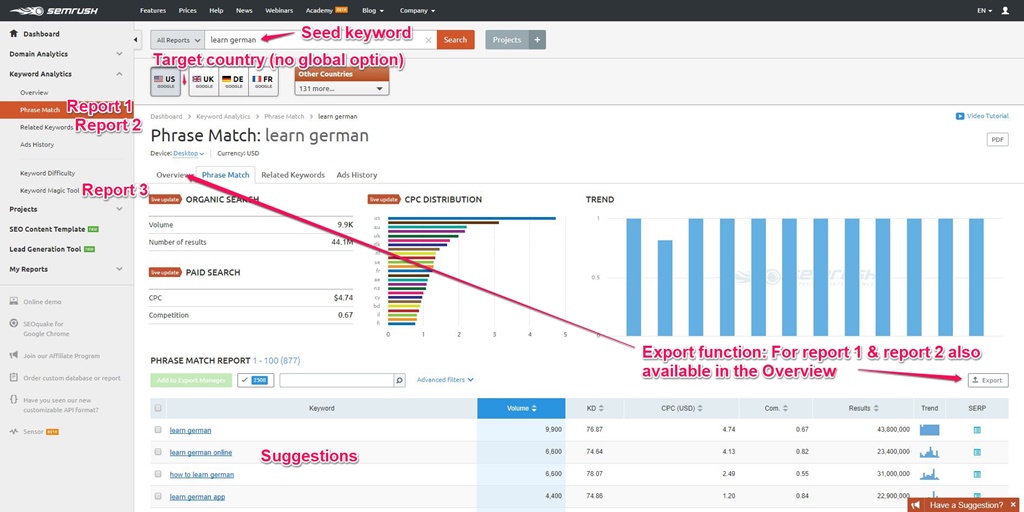The image size is (1024, 512).
Task: View trend chart for learn german row
Action: pyautogui.click(x=929, y=430)
